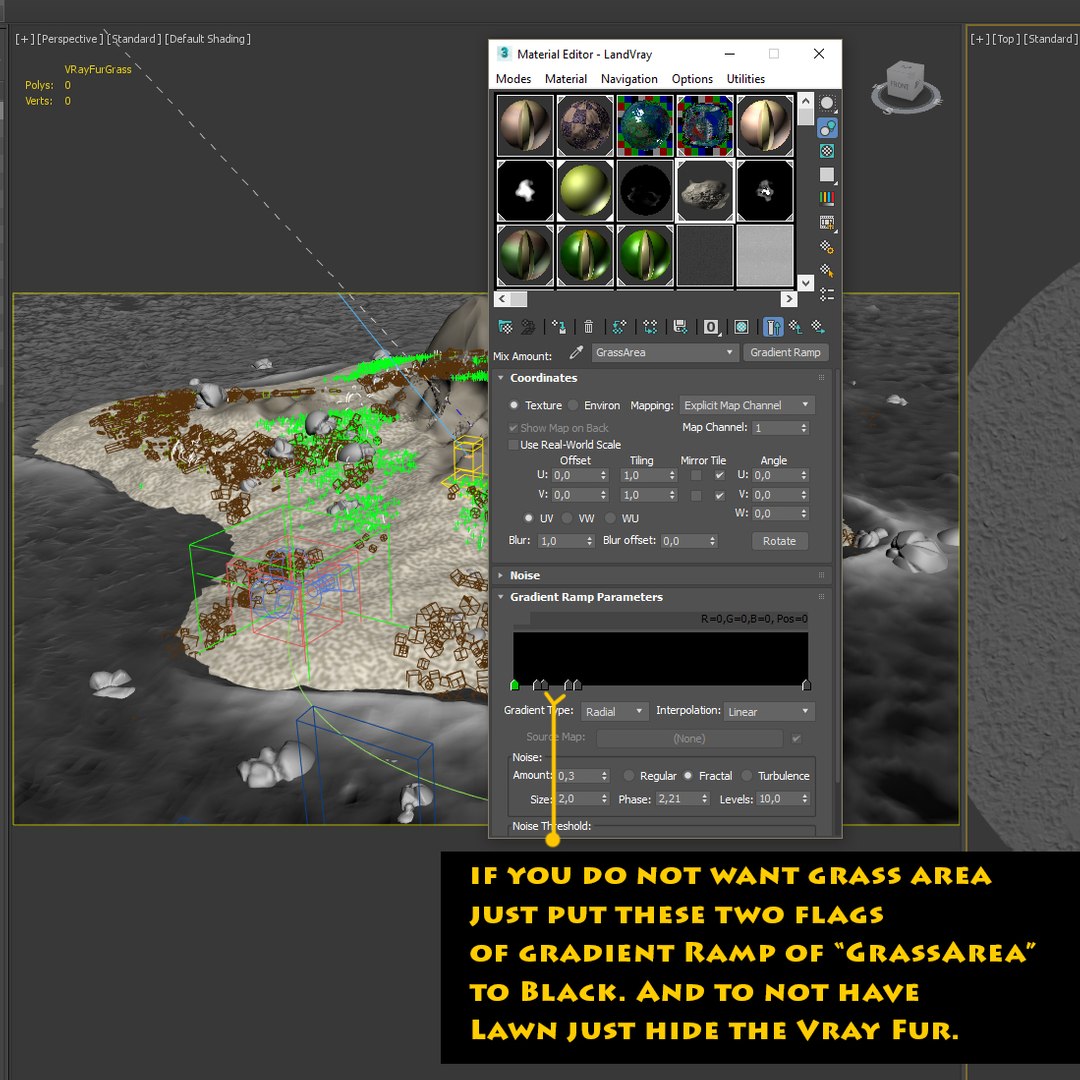Click the Make Unique icon
1080x1080 pixels.
point(650,326)
